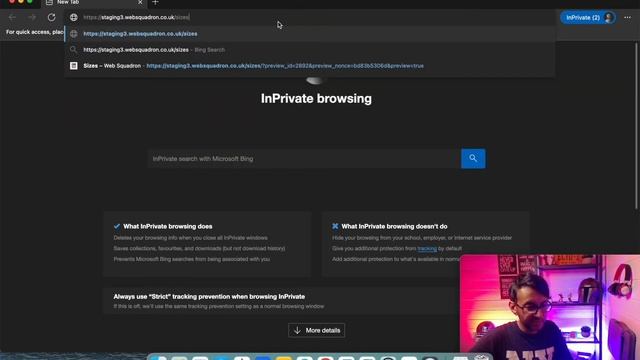This screenshot has width=640, height=360.
Task: Open the tracking link
Action: tap(427, 249)
